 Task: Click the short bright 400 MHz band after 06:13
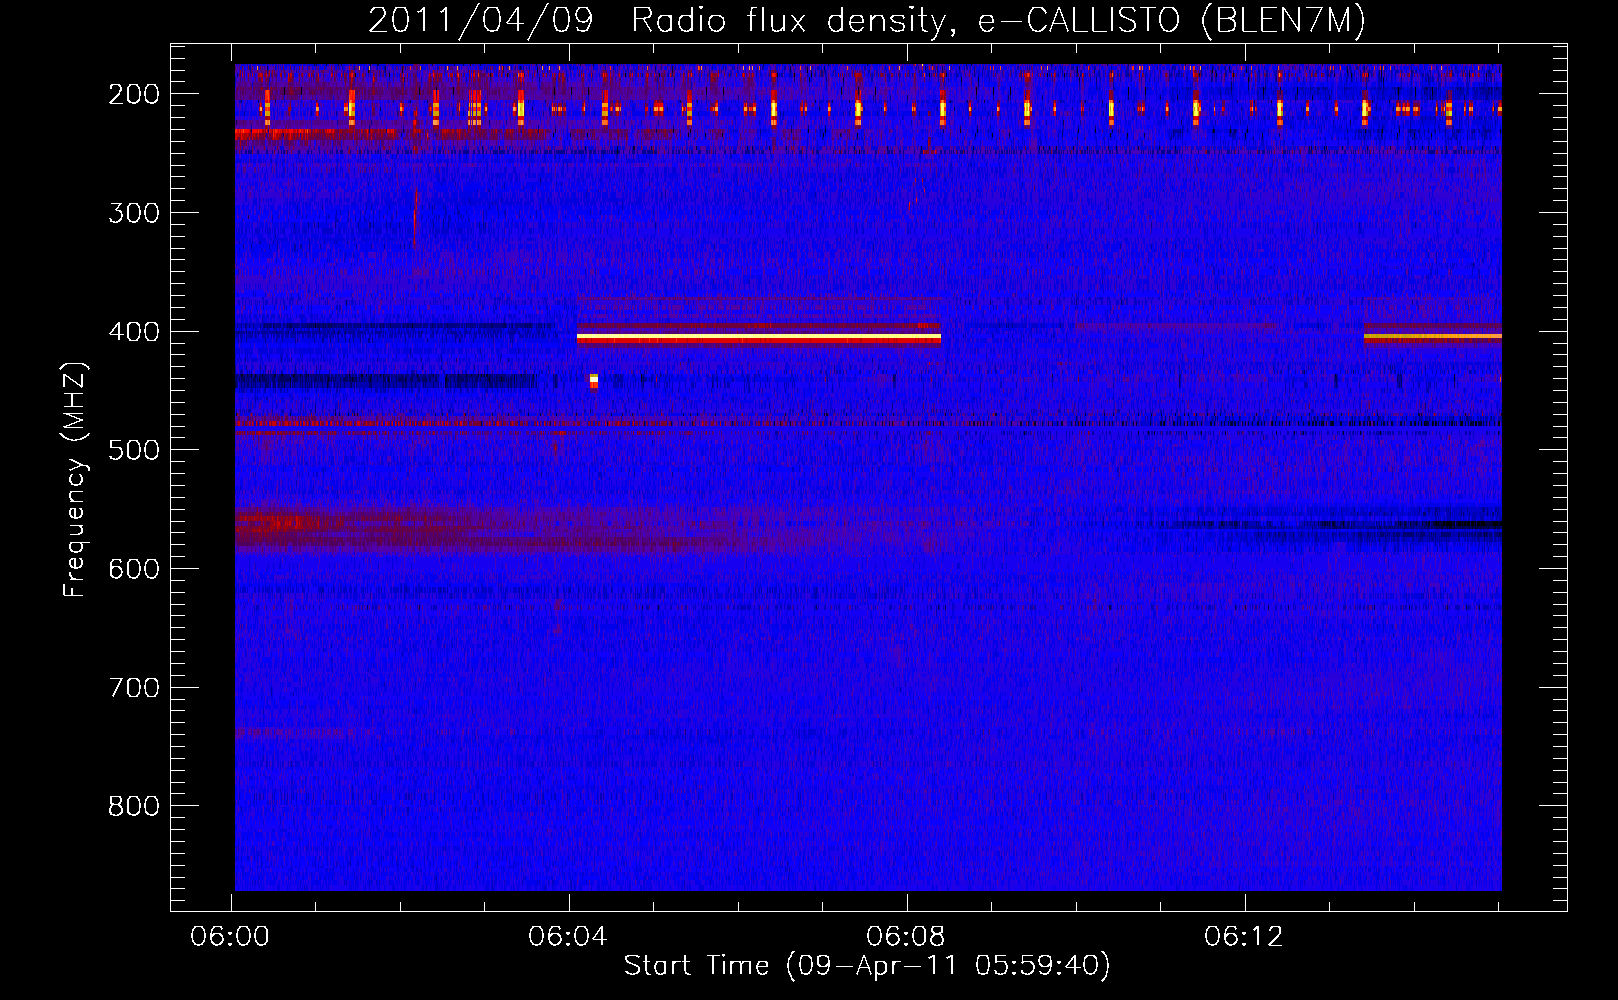[x=1432, y=337]
